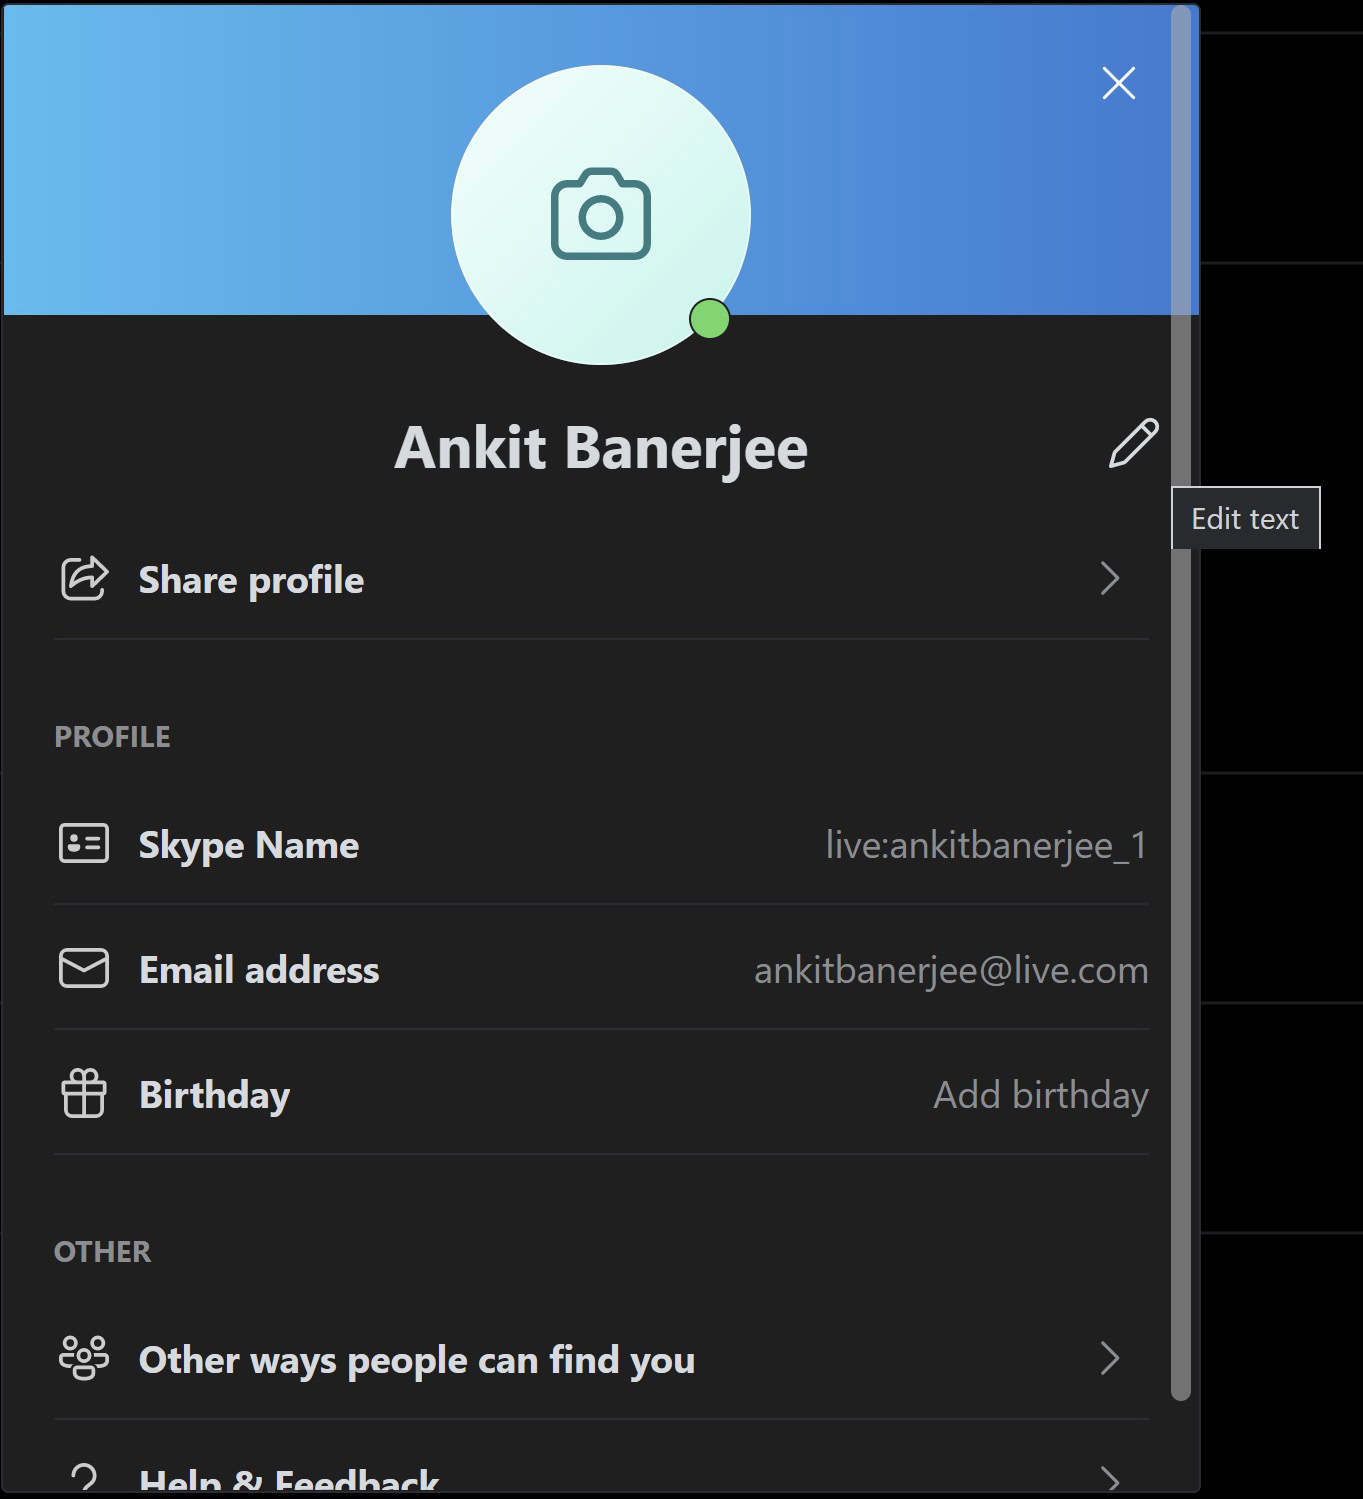Click the green online status indicator
Screen dimensions: 1363x1499
tap(709, 319)
